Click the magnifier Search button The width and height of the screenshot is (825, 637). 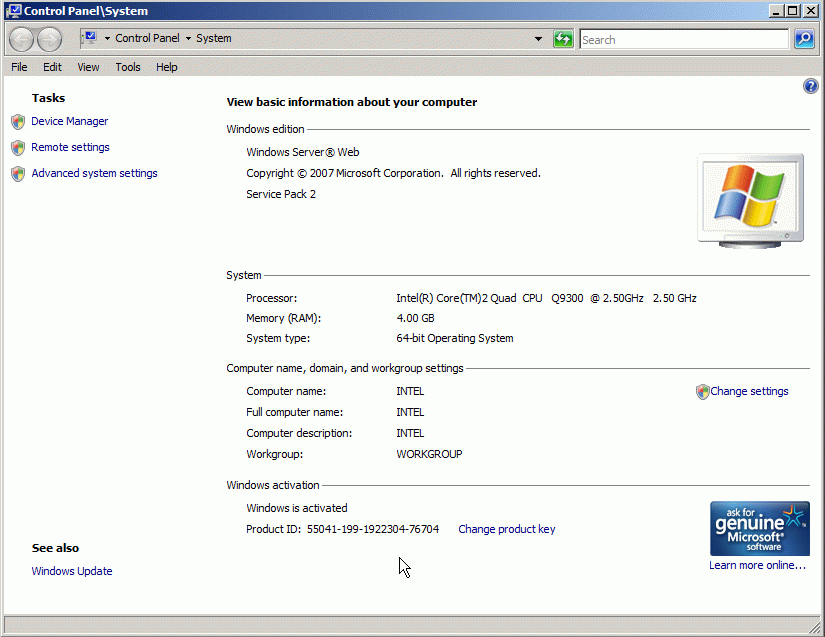coord(804,39)
